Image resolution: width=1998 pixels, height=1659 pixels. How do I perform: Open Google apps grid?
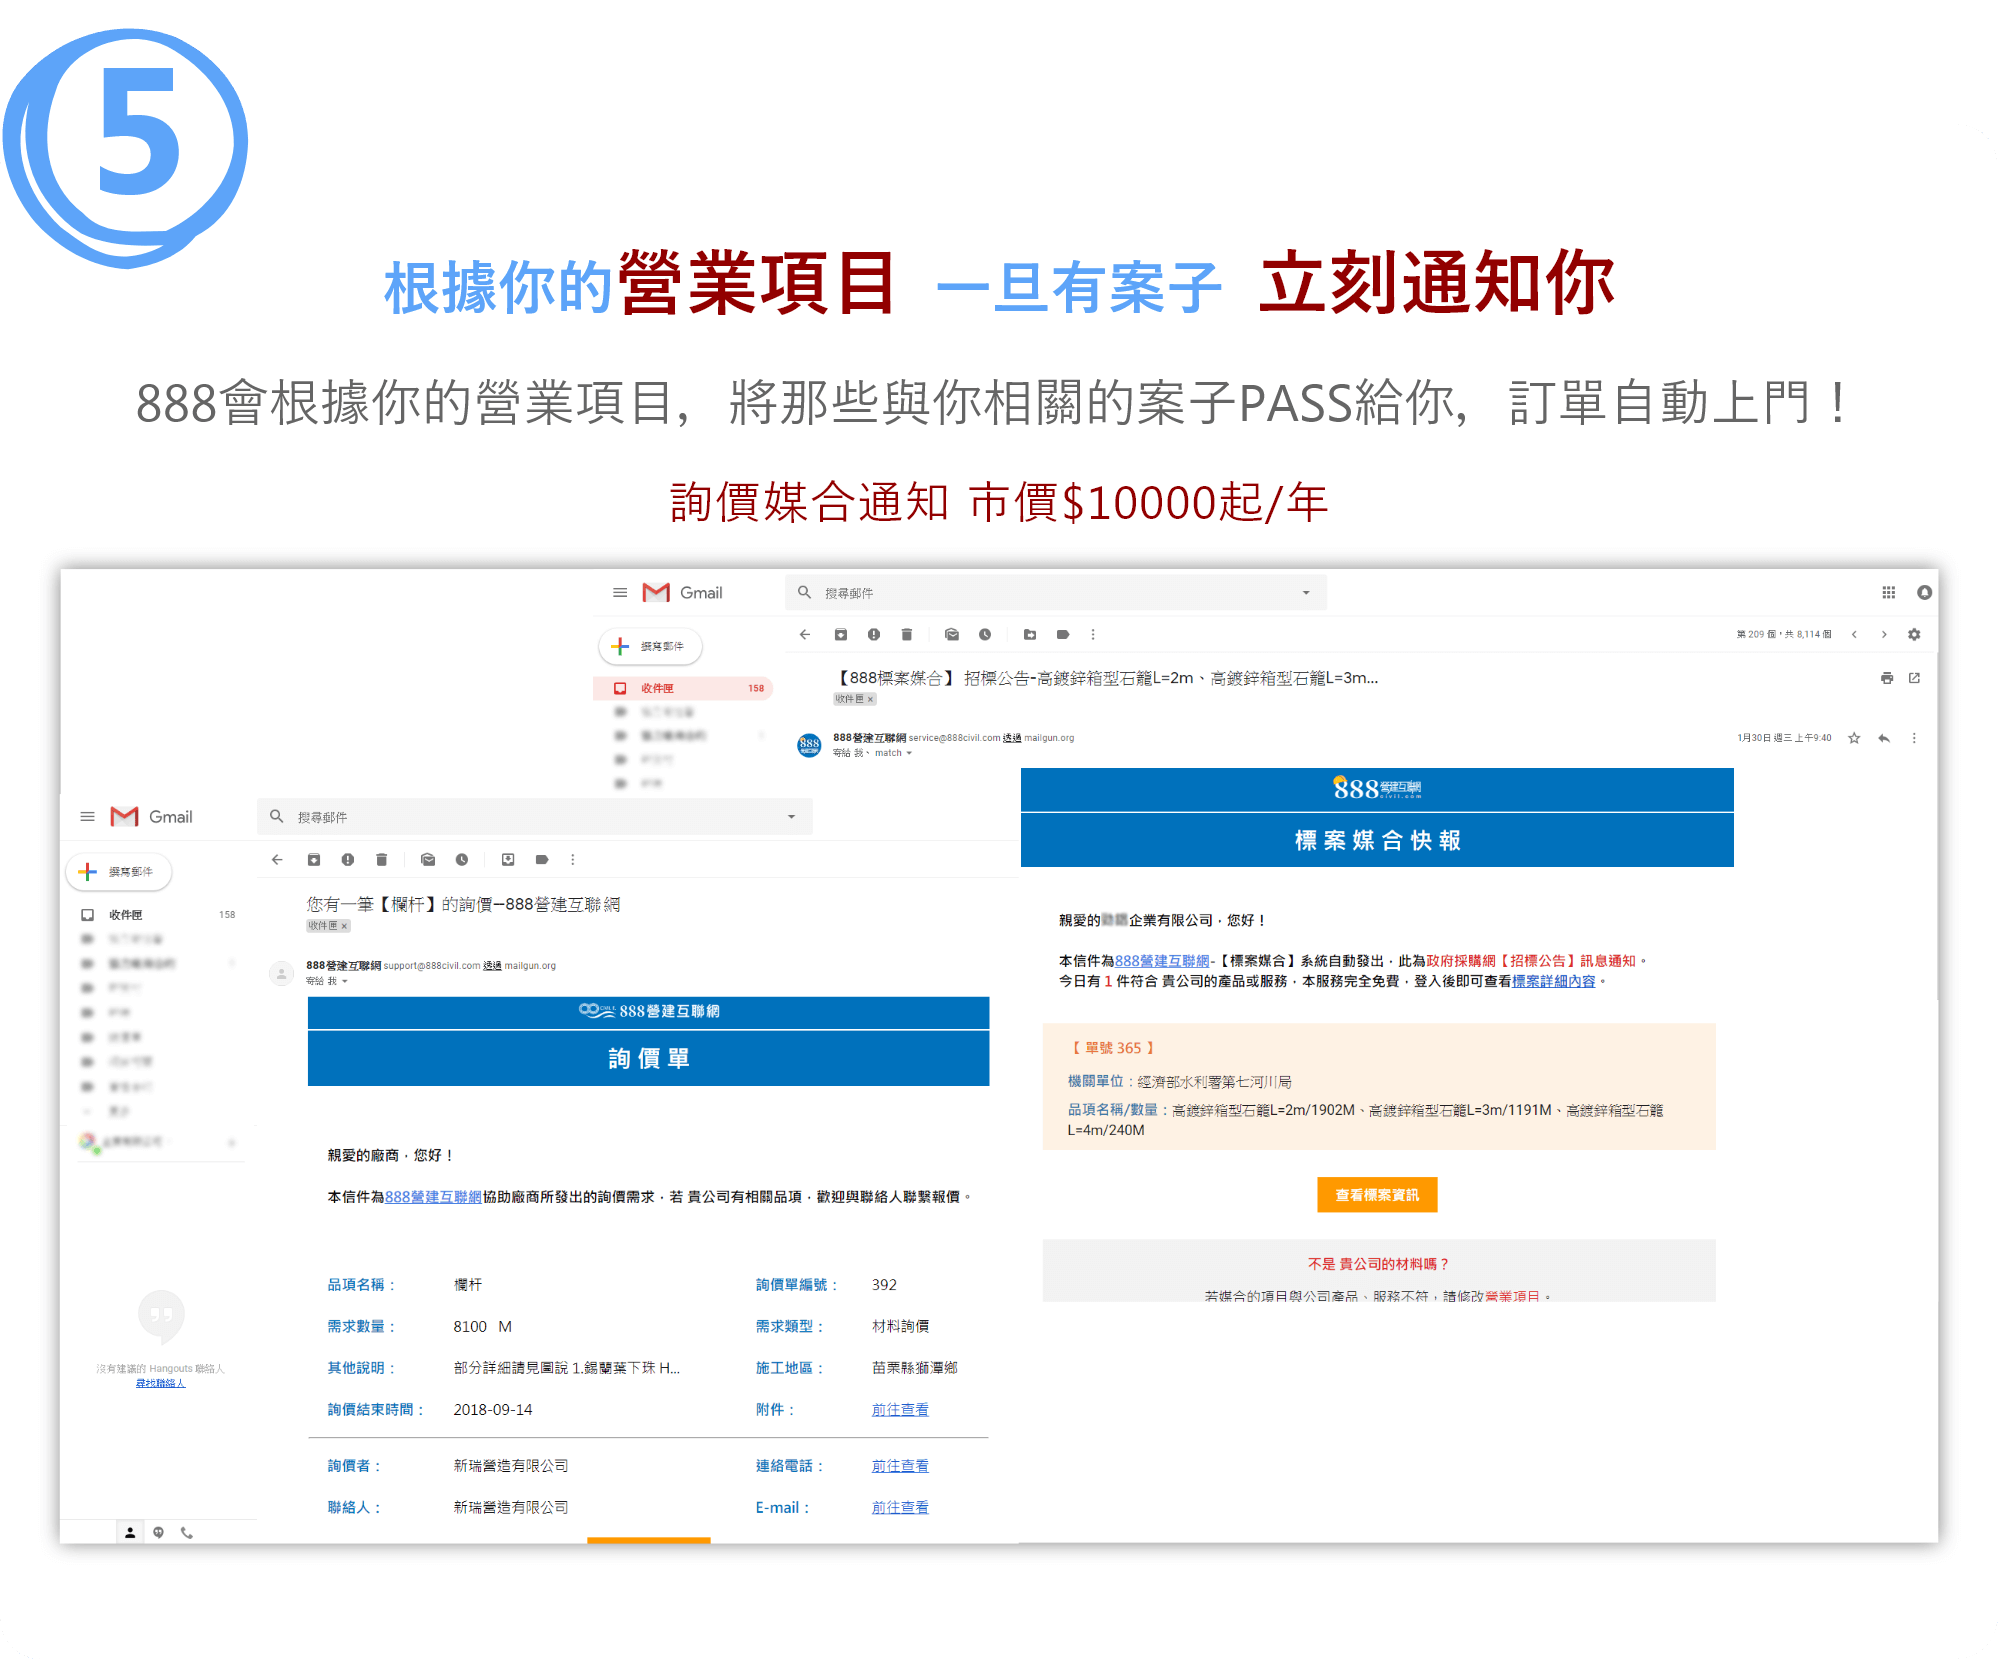1889,593
